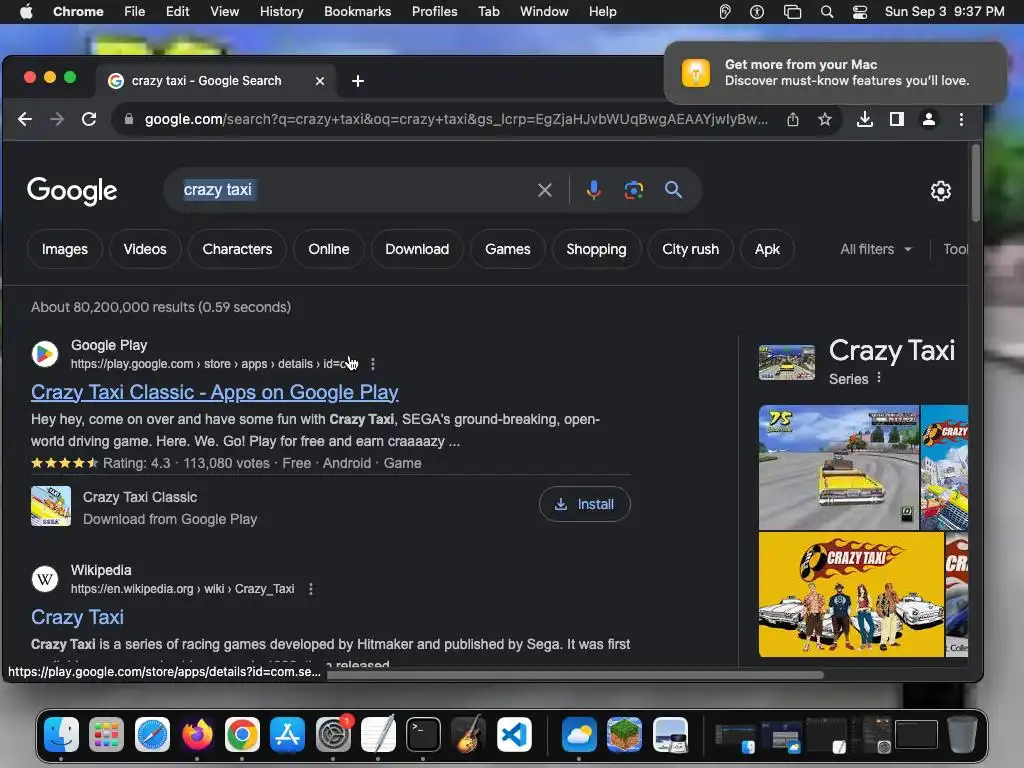Open yellow taxi gameplay image
The image size is (1024, 768).
coord(839,467)
